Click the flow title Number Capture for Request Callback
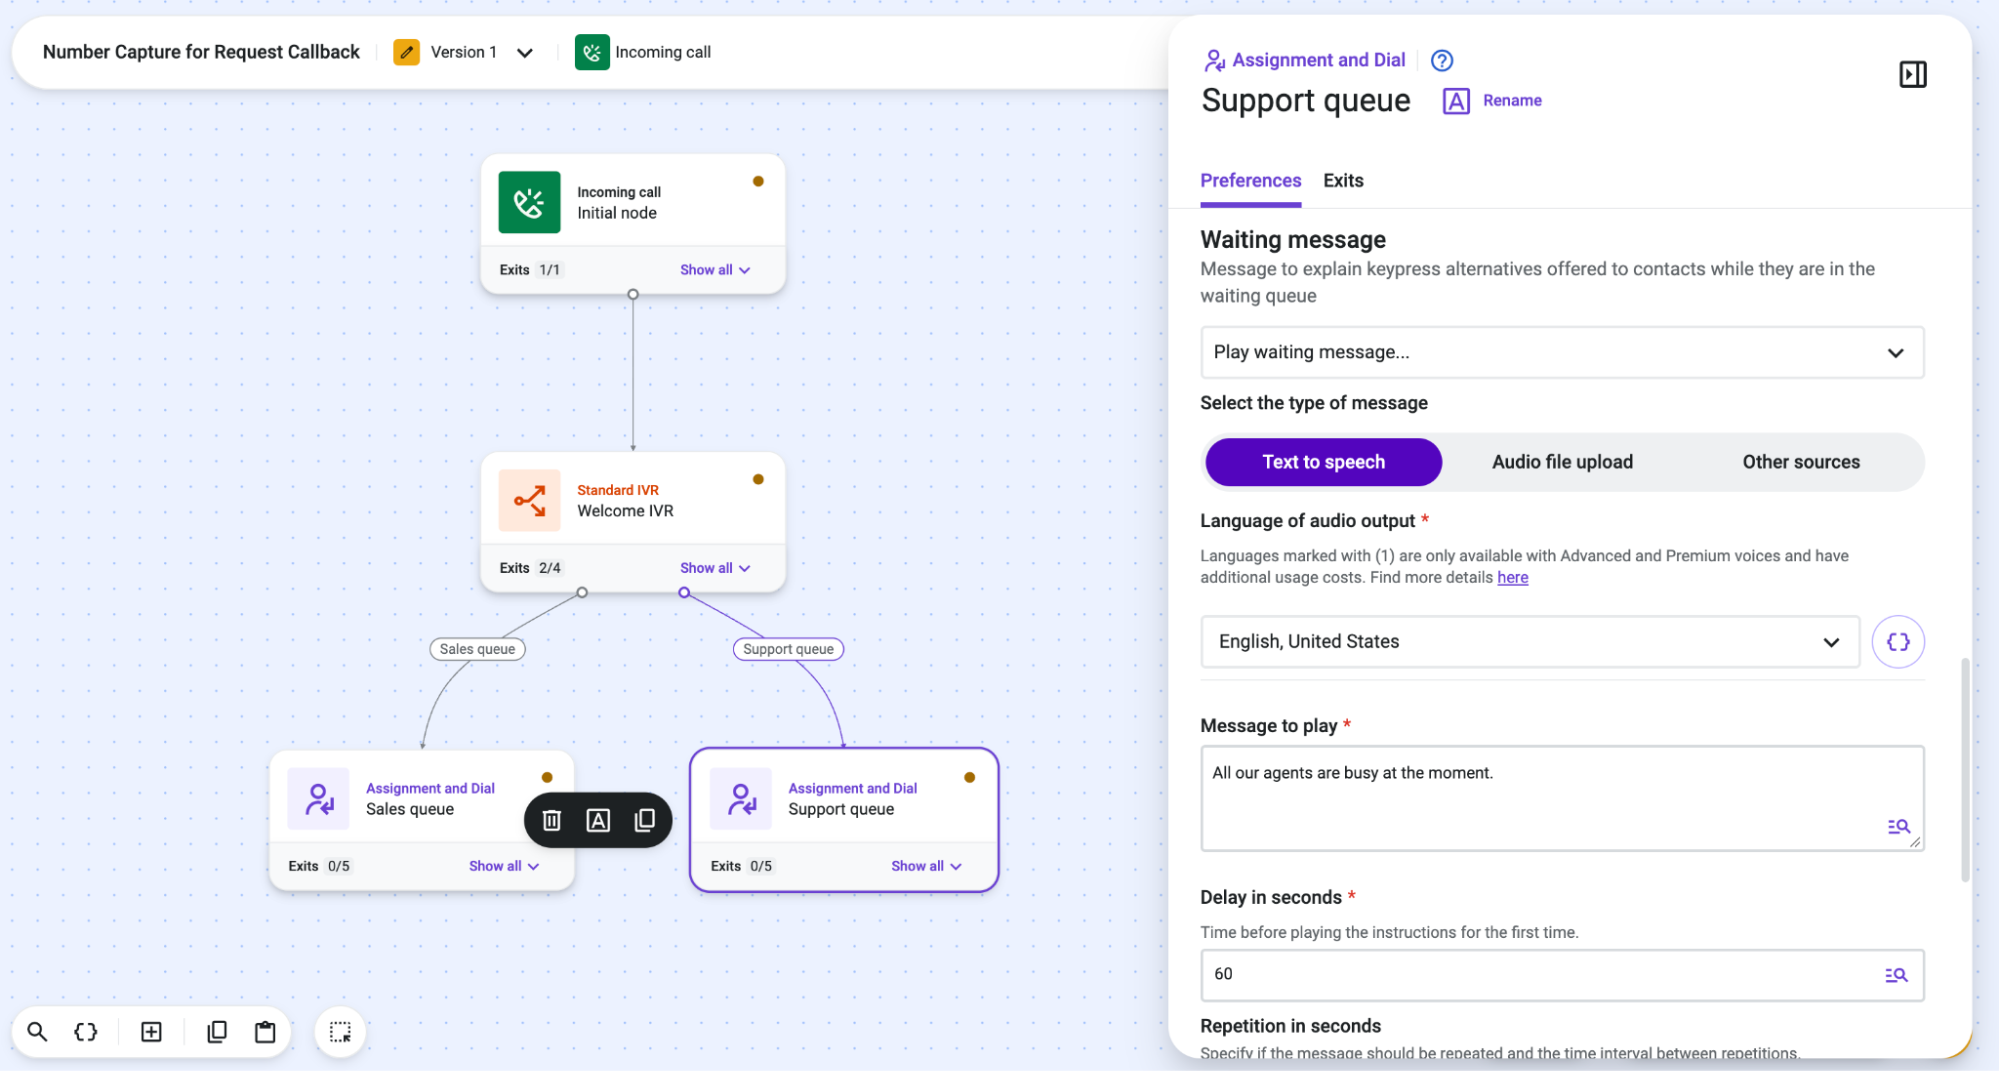This screenshot has height=1071, width=1999. [201, 52]
